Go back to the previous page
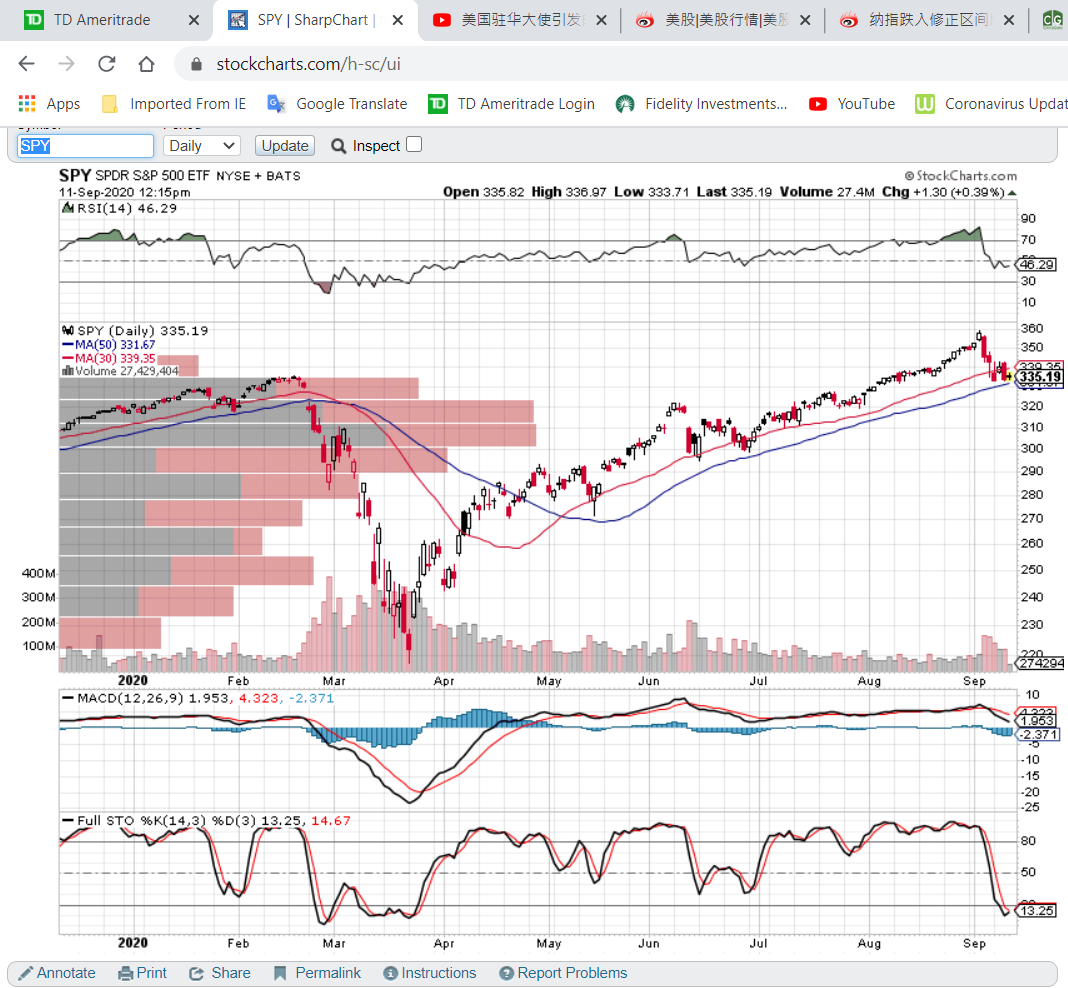This screenshot has width=1068, height=988. pos(27,64)
